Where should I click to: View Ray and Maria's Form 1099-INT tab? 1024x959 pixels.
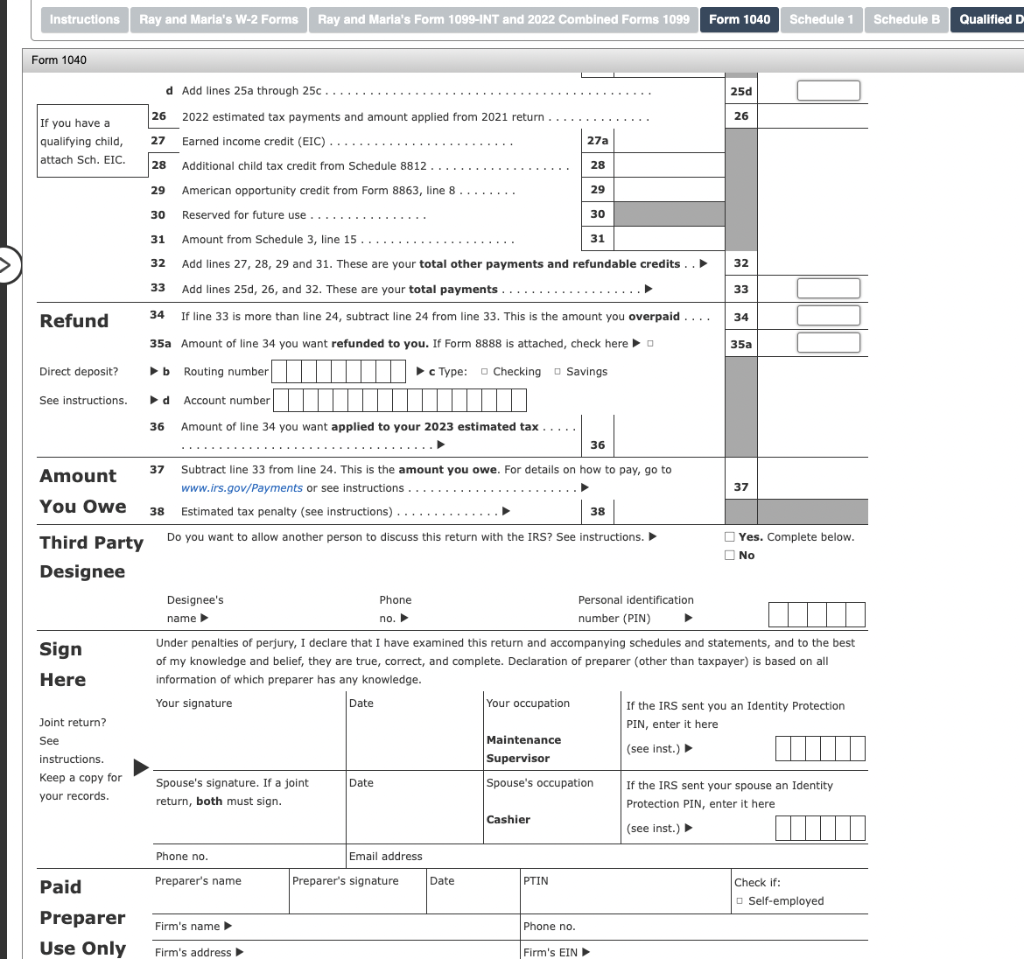pyautogui.click(x=502, y=18)
